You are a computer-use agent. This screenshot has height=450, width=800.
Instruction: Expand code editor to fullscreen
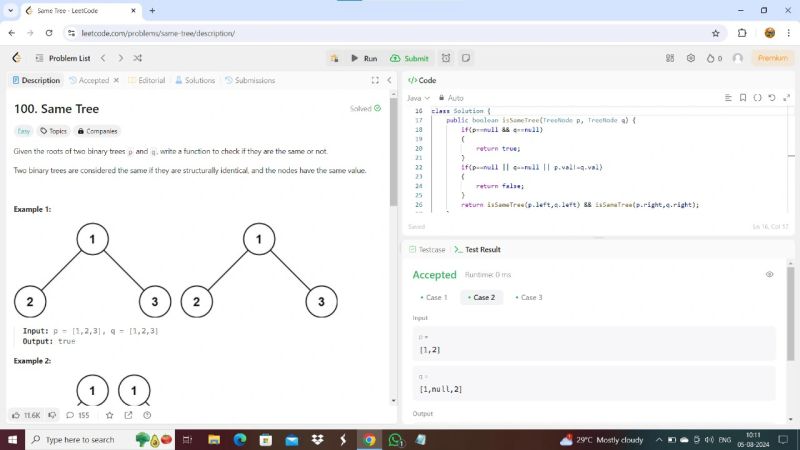point(786,98)
